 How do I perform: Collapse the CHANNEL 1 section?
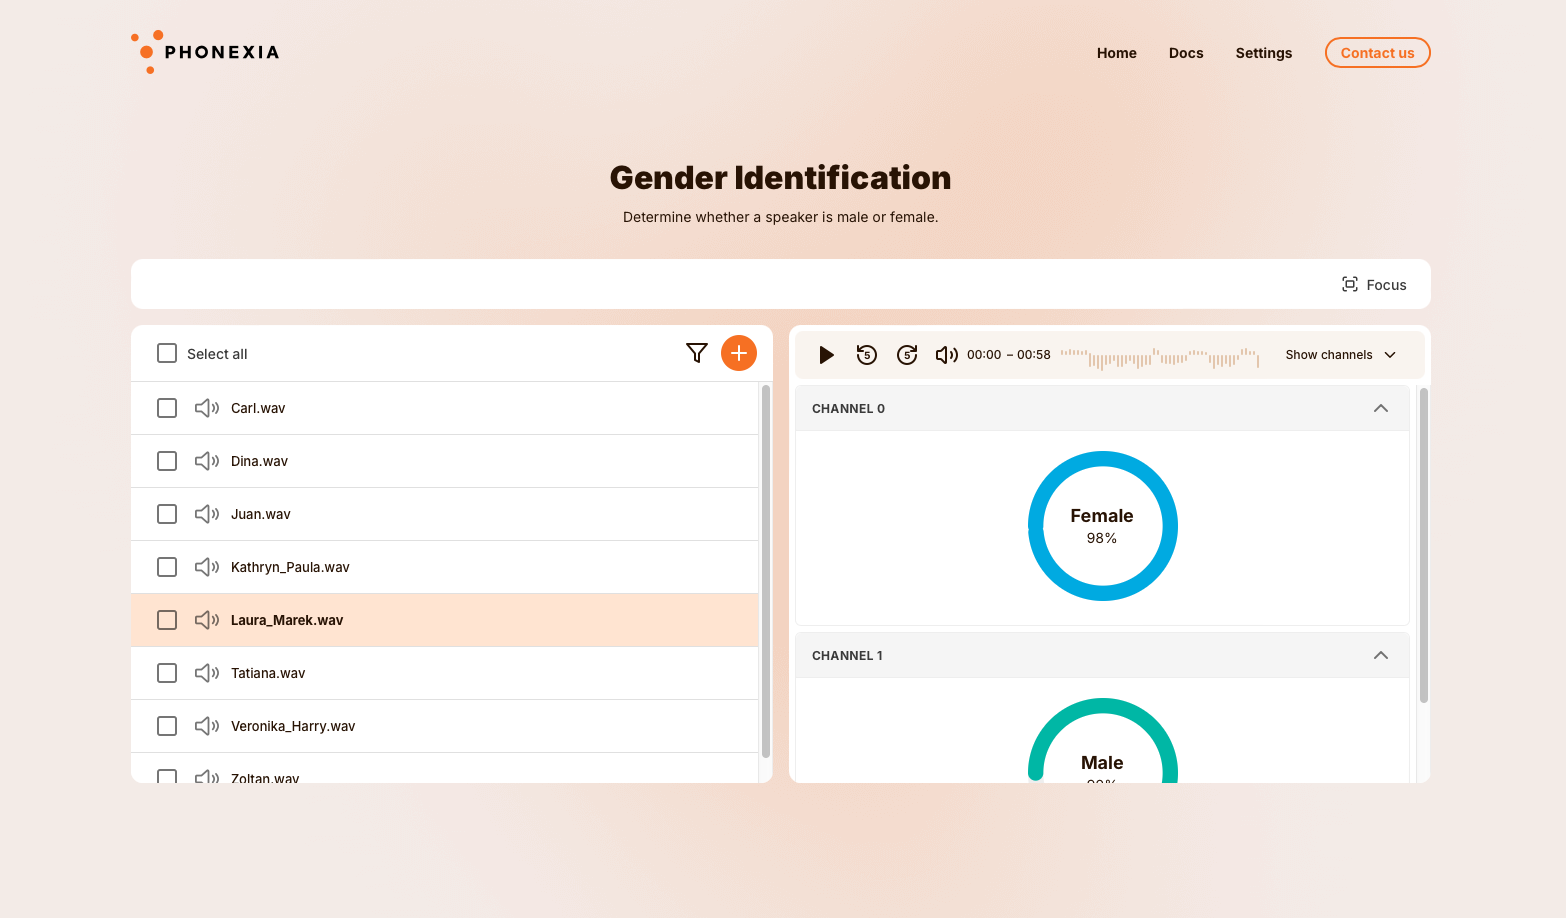1381,655
